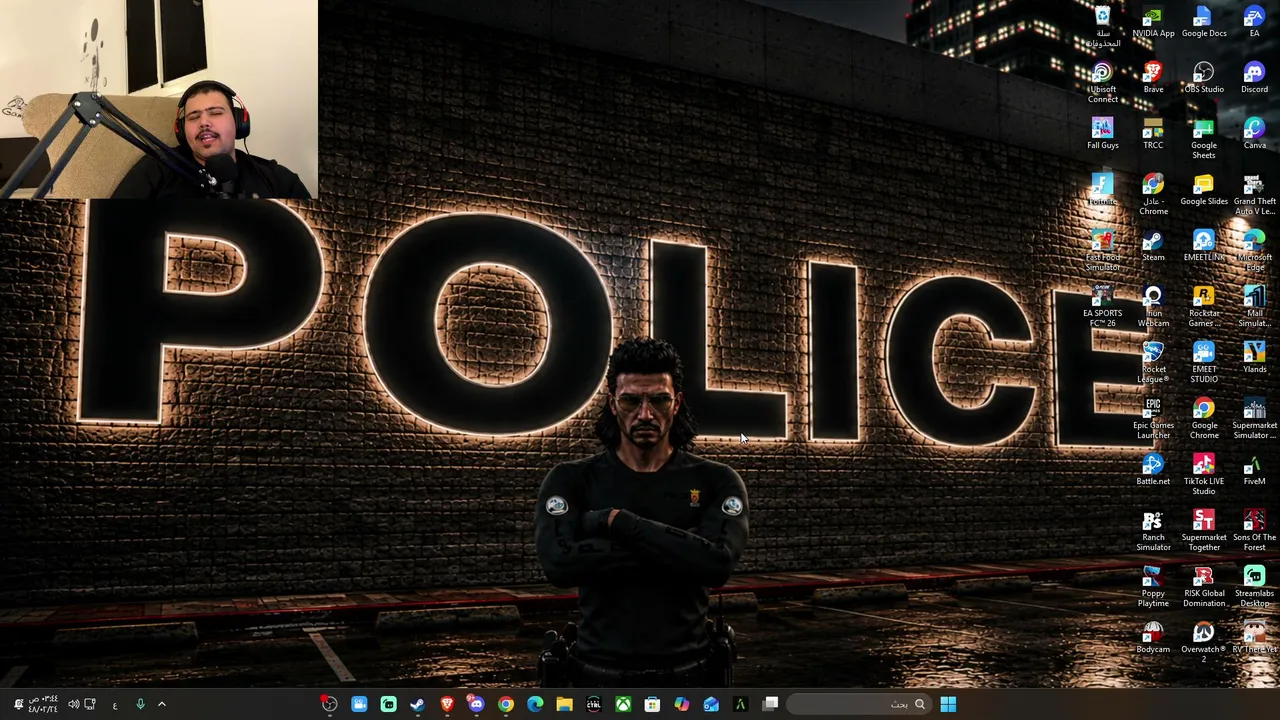Click the Ranch Simulator desktop icon
The width and height of the screenshot is (1280, 720).
pyautogui.click(x=1153, y=531)
